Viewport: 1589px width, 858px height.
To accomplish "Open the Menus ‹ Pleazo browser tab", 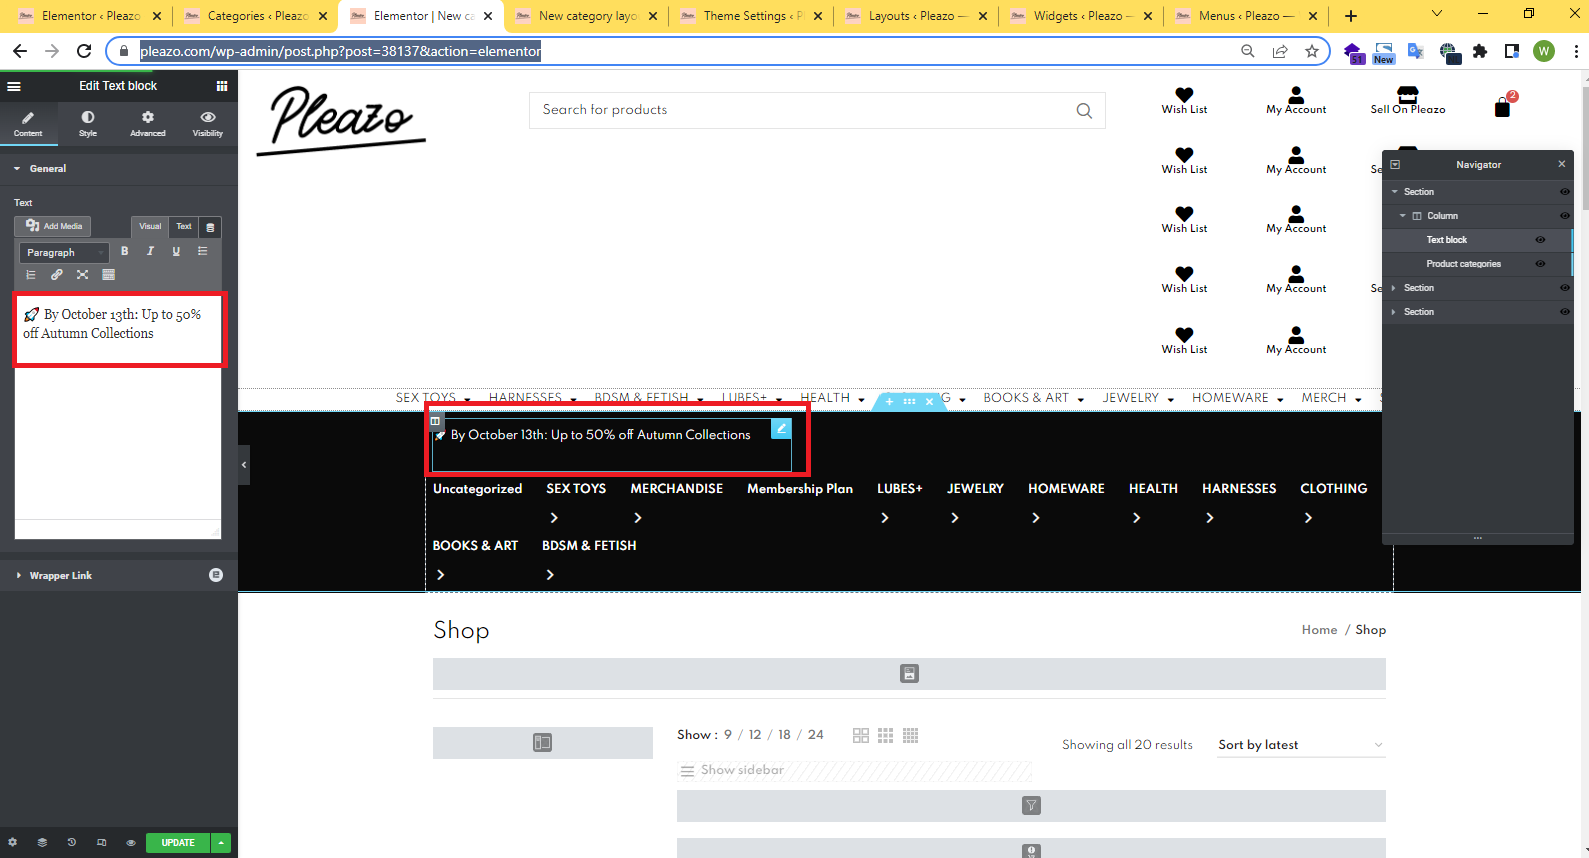I will coord(1245,16).
